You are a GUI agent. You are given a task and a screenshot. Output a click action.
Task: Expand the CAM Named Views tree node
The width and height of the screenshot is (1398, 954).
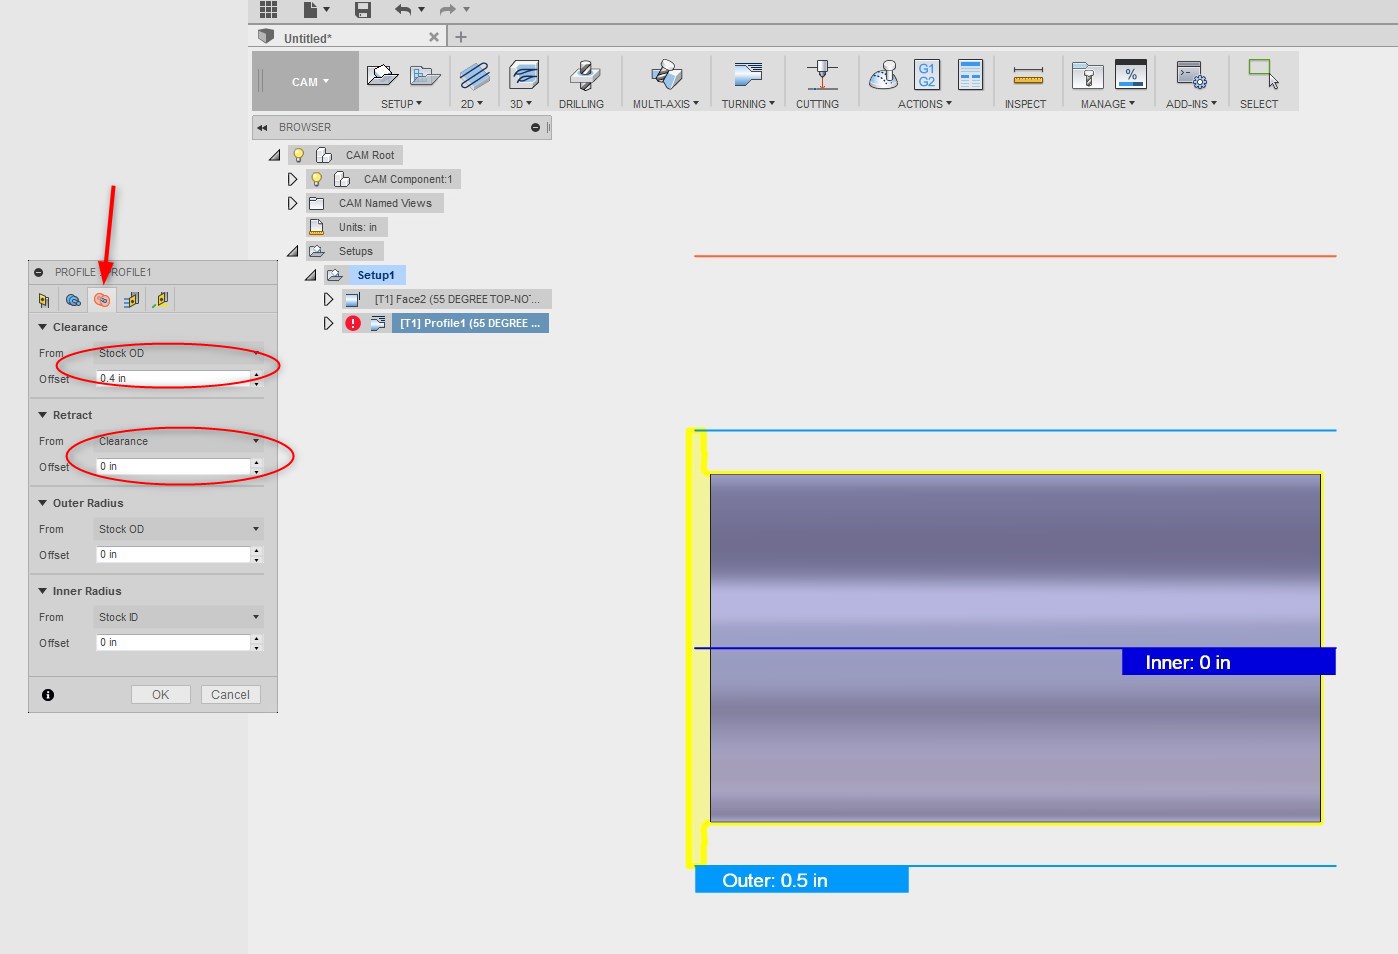pos(292,203)
